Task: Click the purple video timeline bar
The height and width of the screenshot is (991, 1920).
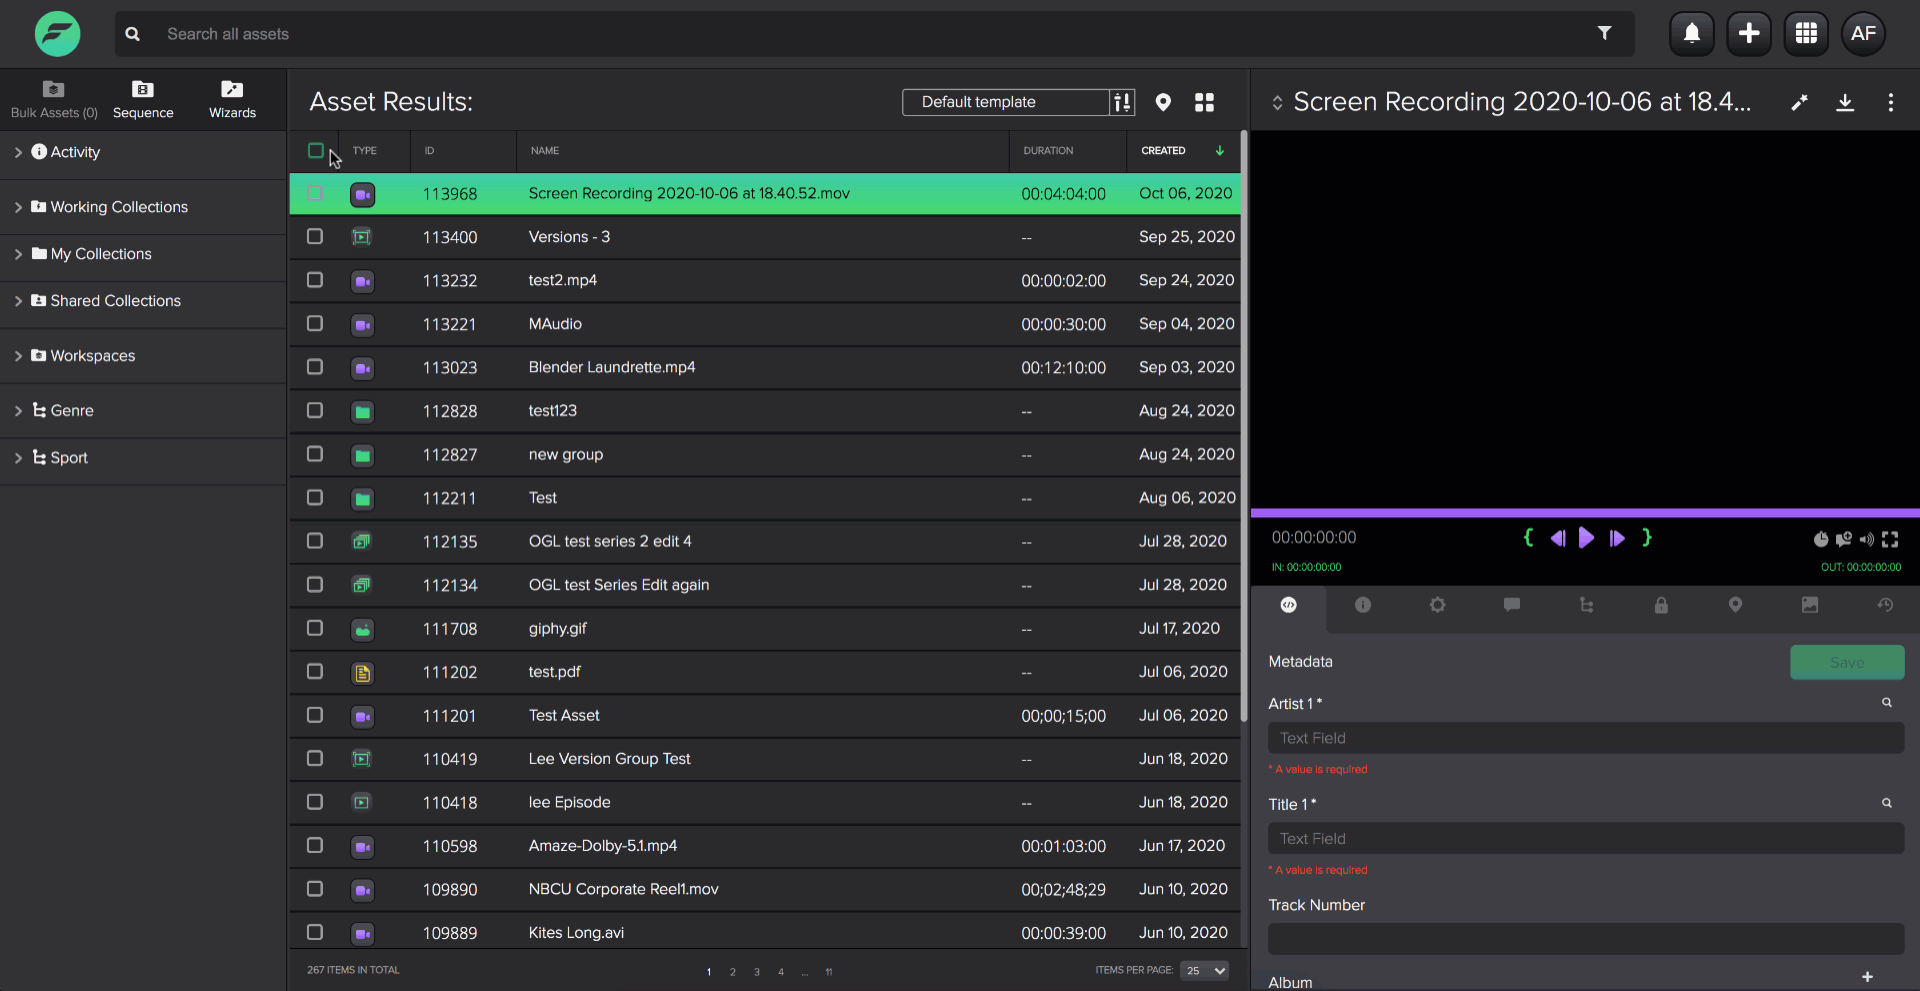Action: (x=1584, y=513)
